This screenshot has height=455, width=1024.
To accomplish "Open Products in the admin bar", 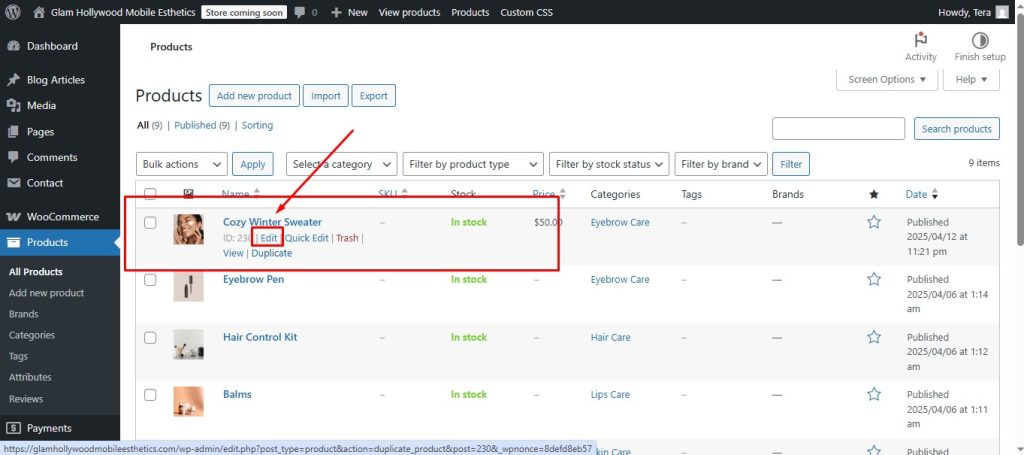I will point(470,12).
